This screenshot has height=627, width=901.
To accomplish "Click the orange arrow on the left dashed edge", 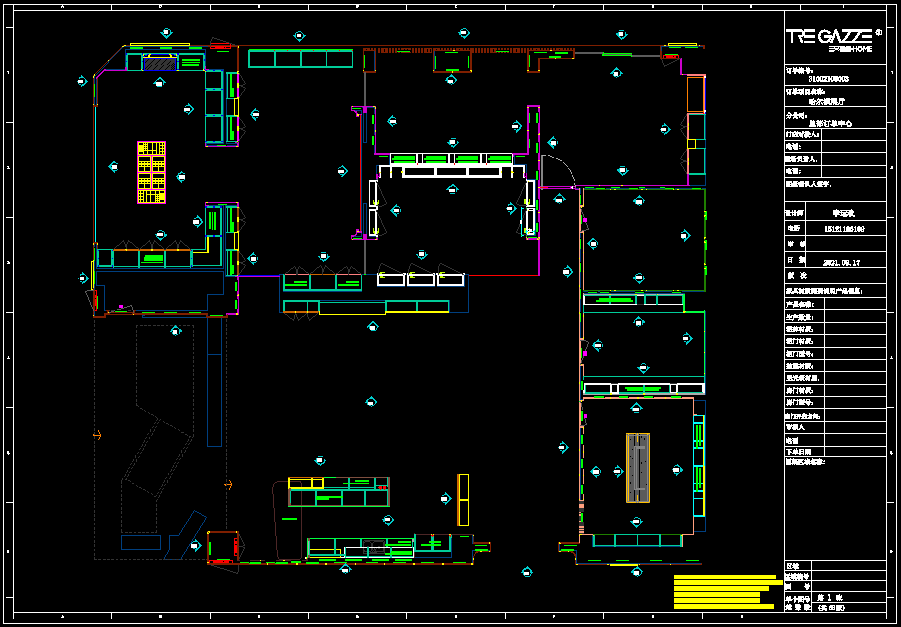I will 97,434.
